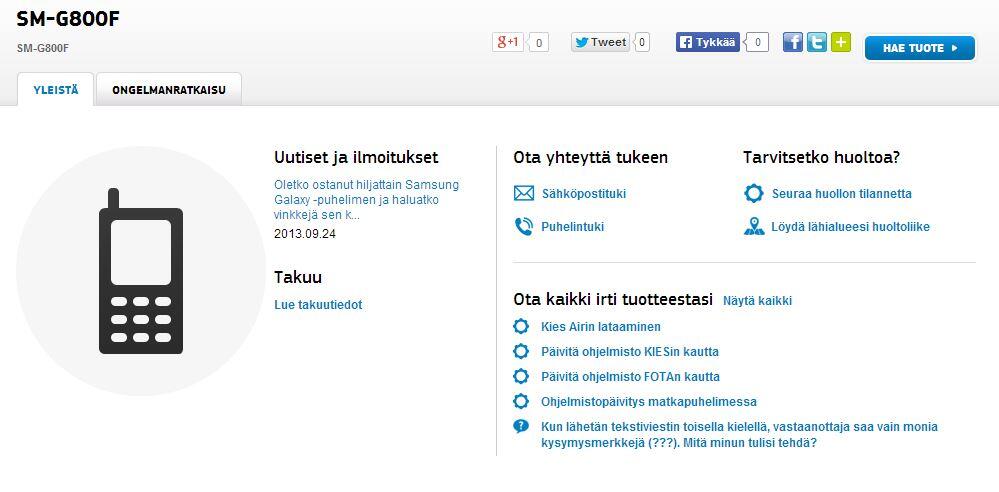This screenshot has width=999, height=492.
Task: Open Puhelintuki link
Action: click(x=573, y=226)
